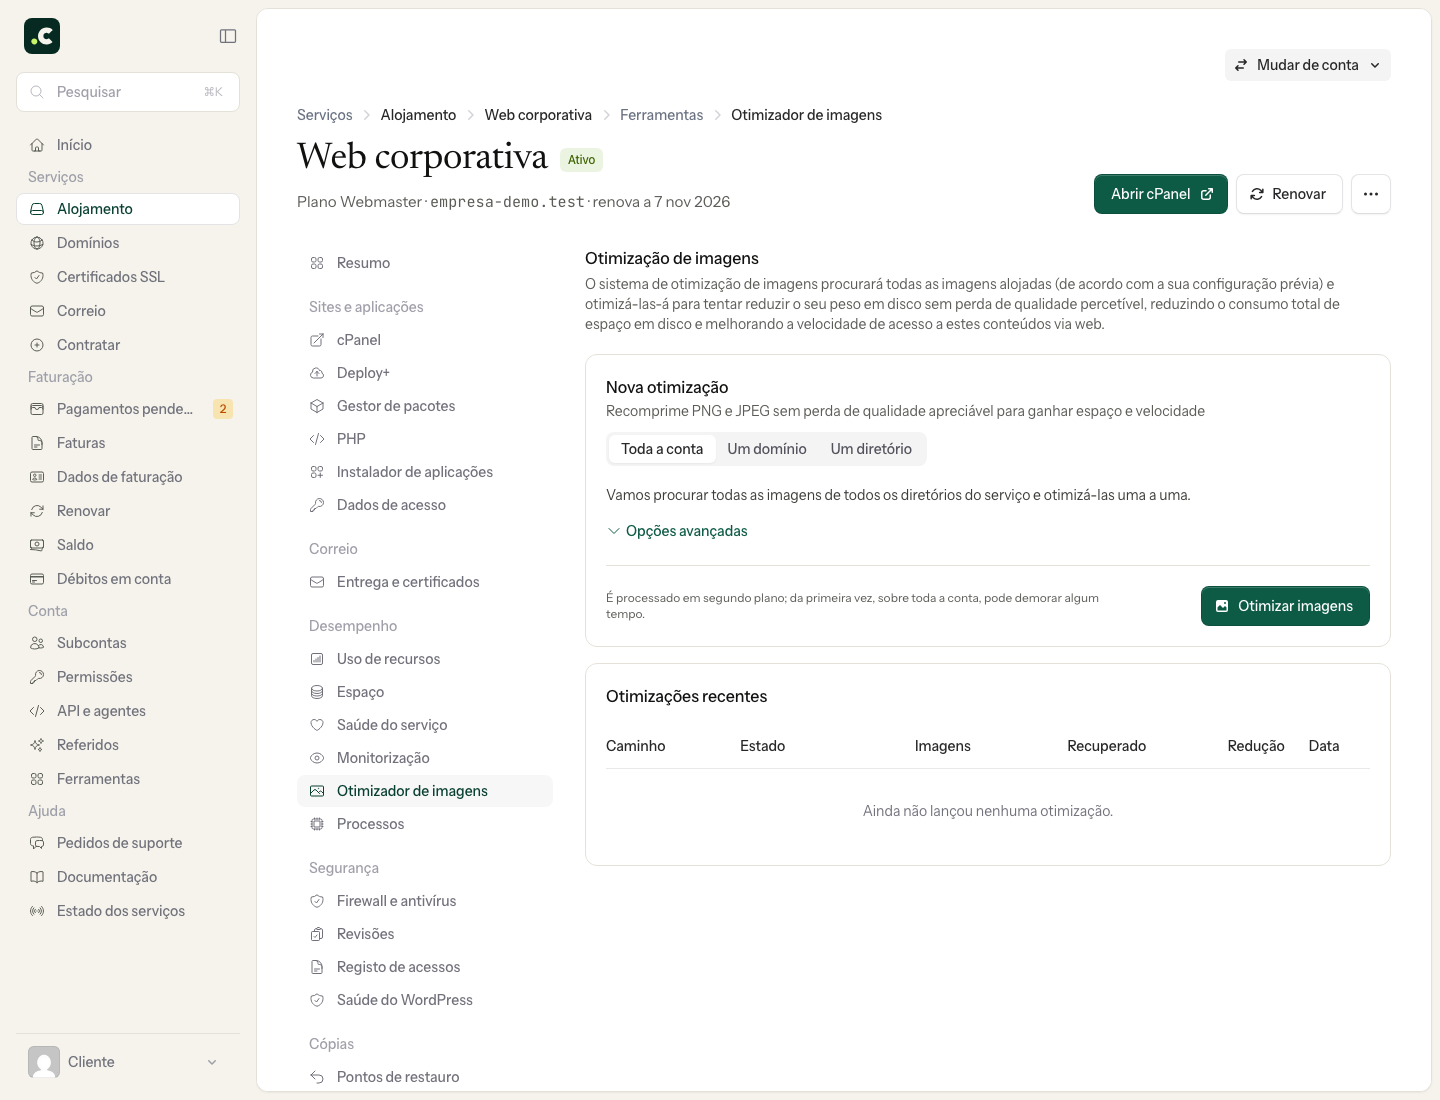Open Saúde do WordPress item

point(425,1000)
